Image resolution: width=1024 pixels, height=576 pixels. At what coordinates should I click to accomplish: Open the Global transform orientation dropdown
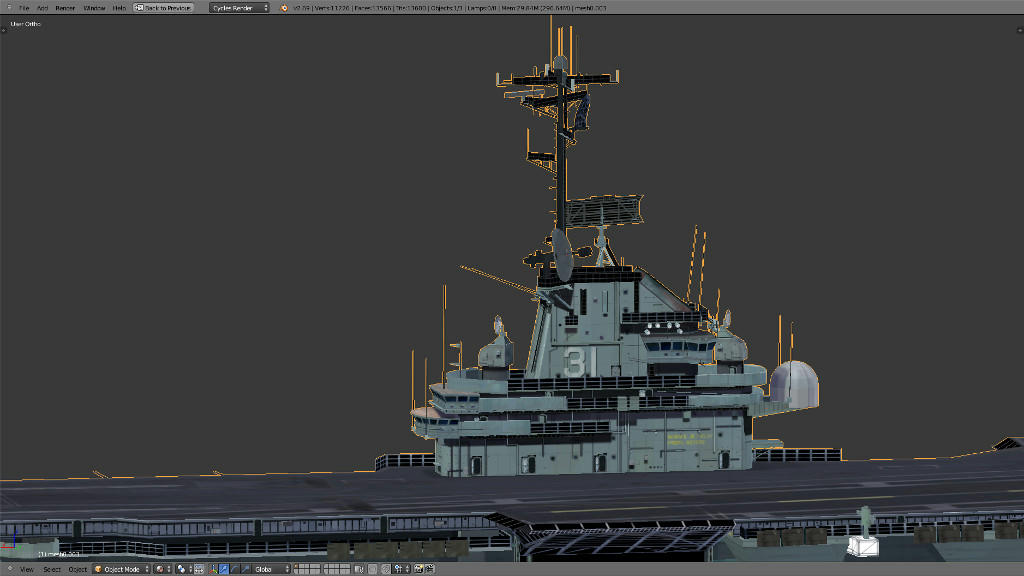tap(271, 569)
